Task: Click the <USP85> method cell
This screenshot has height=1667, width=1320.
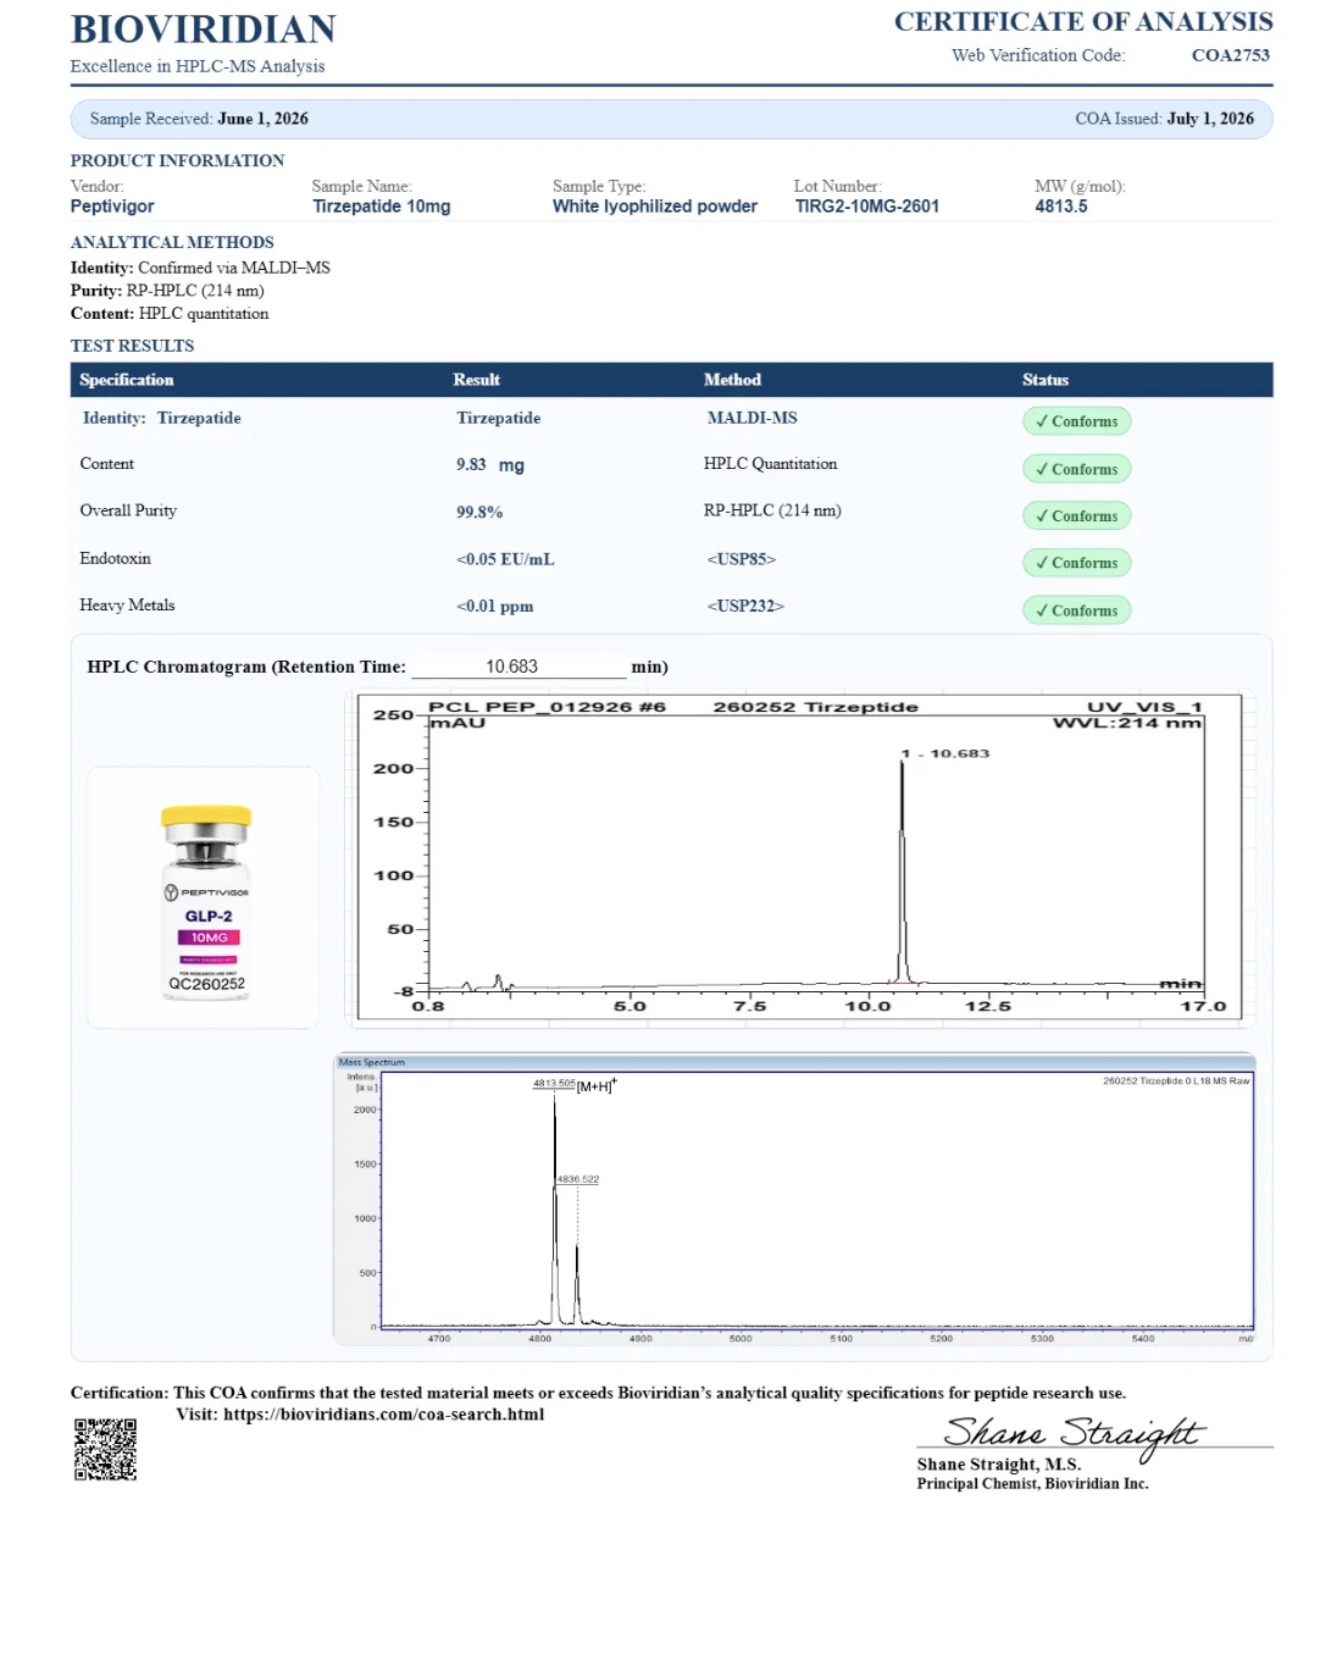Action: [741, 559]
